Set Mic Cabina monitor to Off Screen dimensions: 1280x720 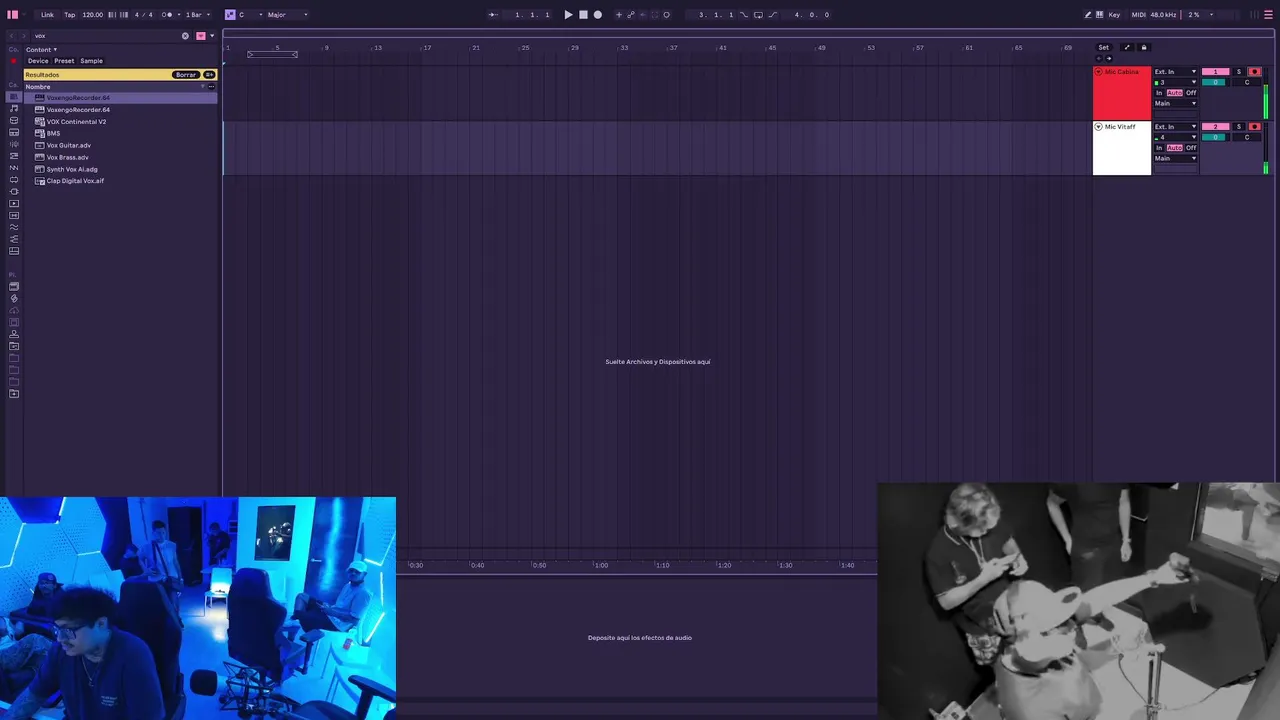pos(1191,93)
